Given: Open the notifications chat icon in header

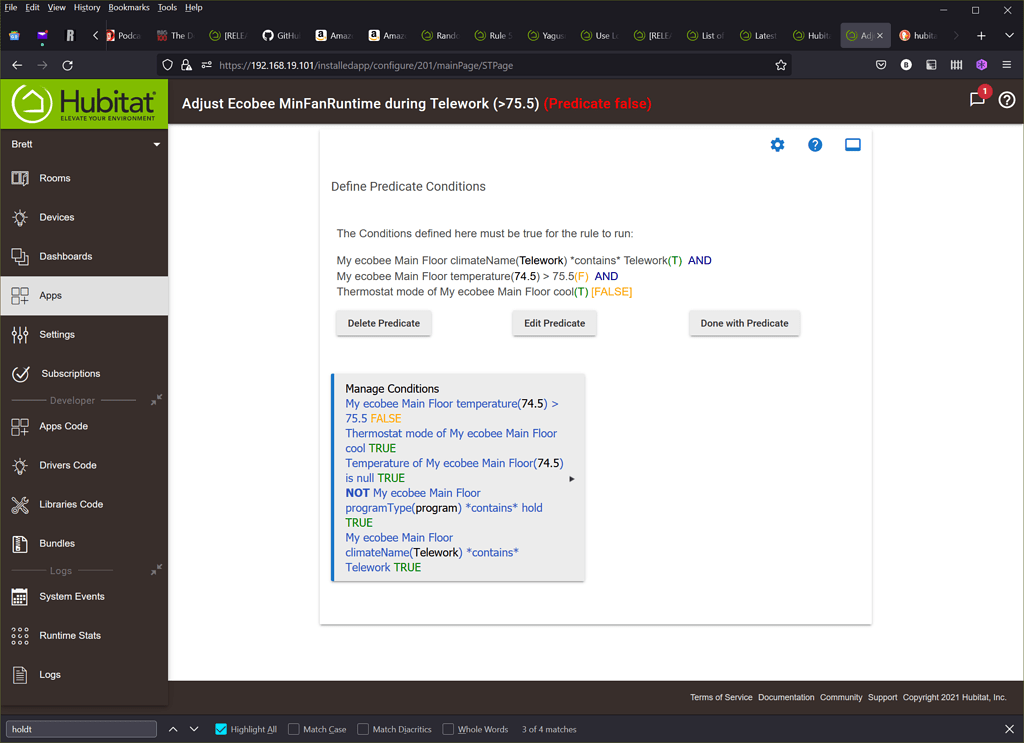Looking at the screenshot, I should (x=977, y=99).
